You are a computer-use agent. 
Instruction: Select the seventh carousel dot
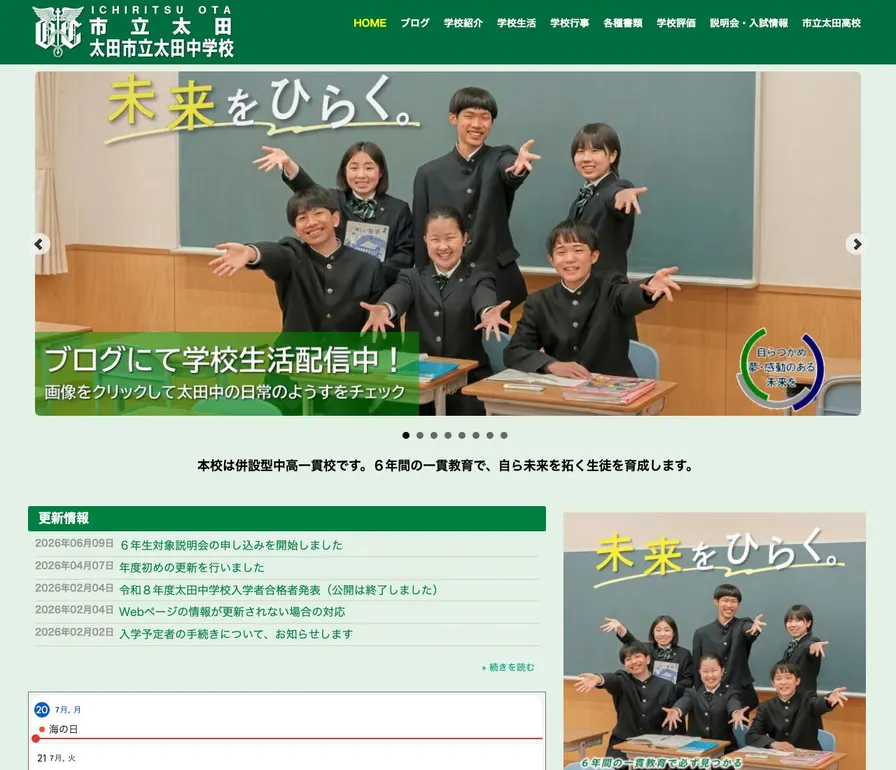[x=490, y=435]
